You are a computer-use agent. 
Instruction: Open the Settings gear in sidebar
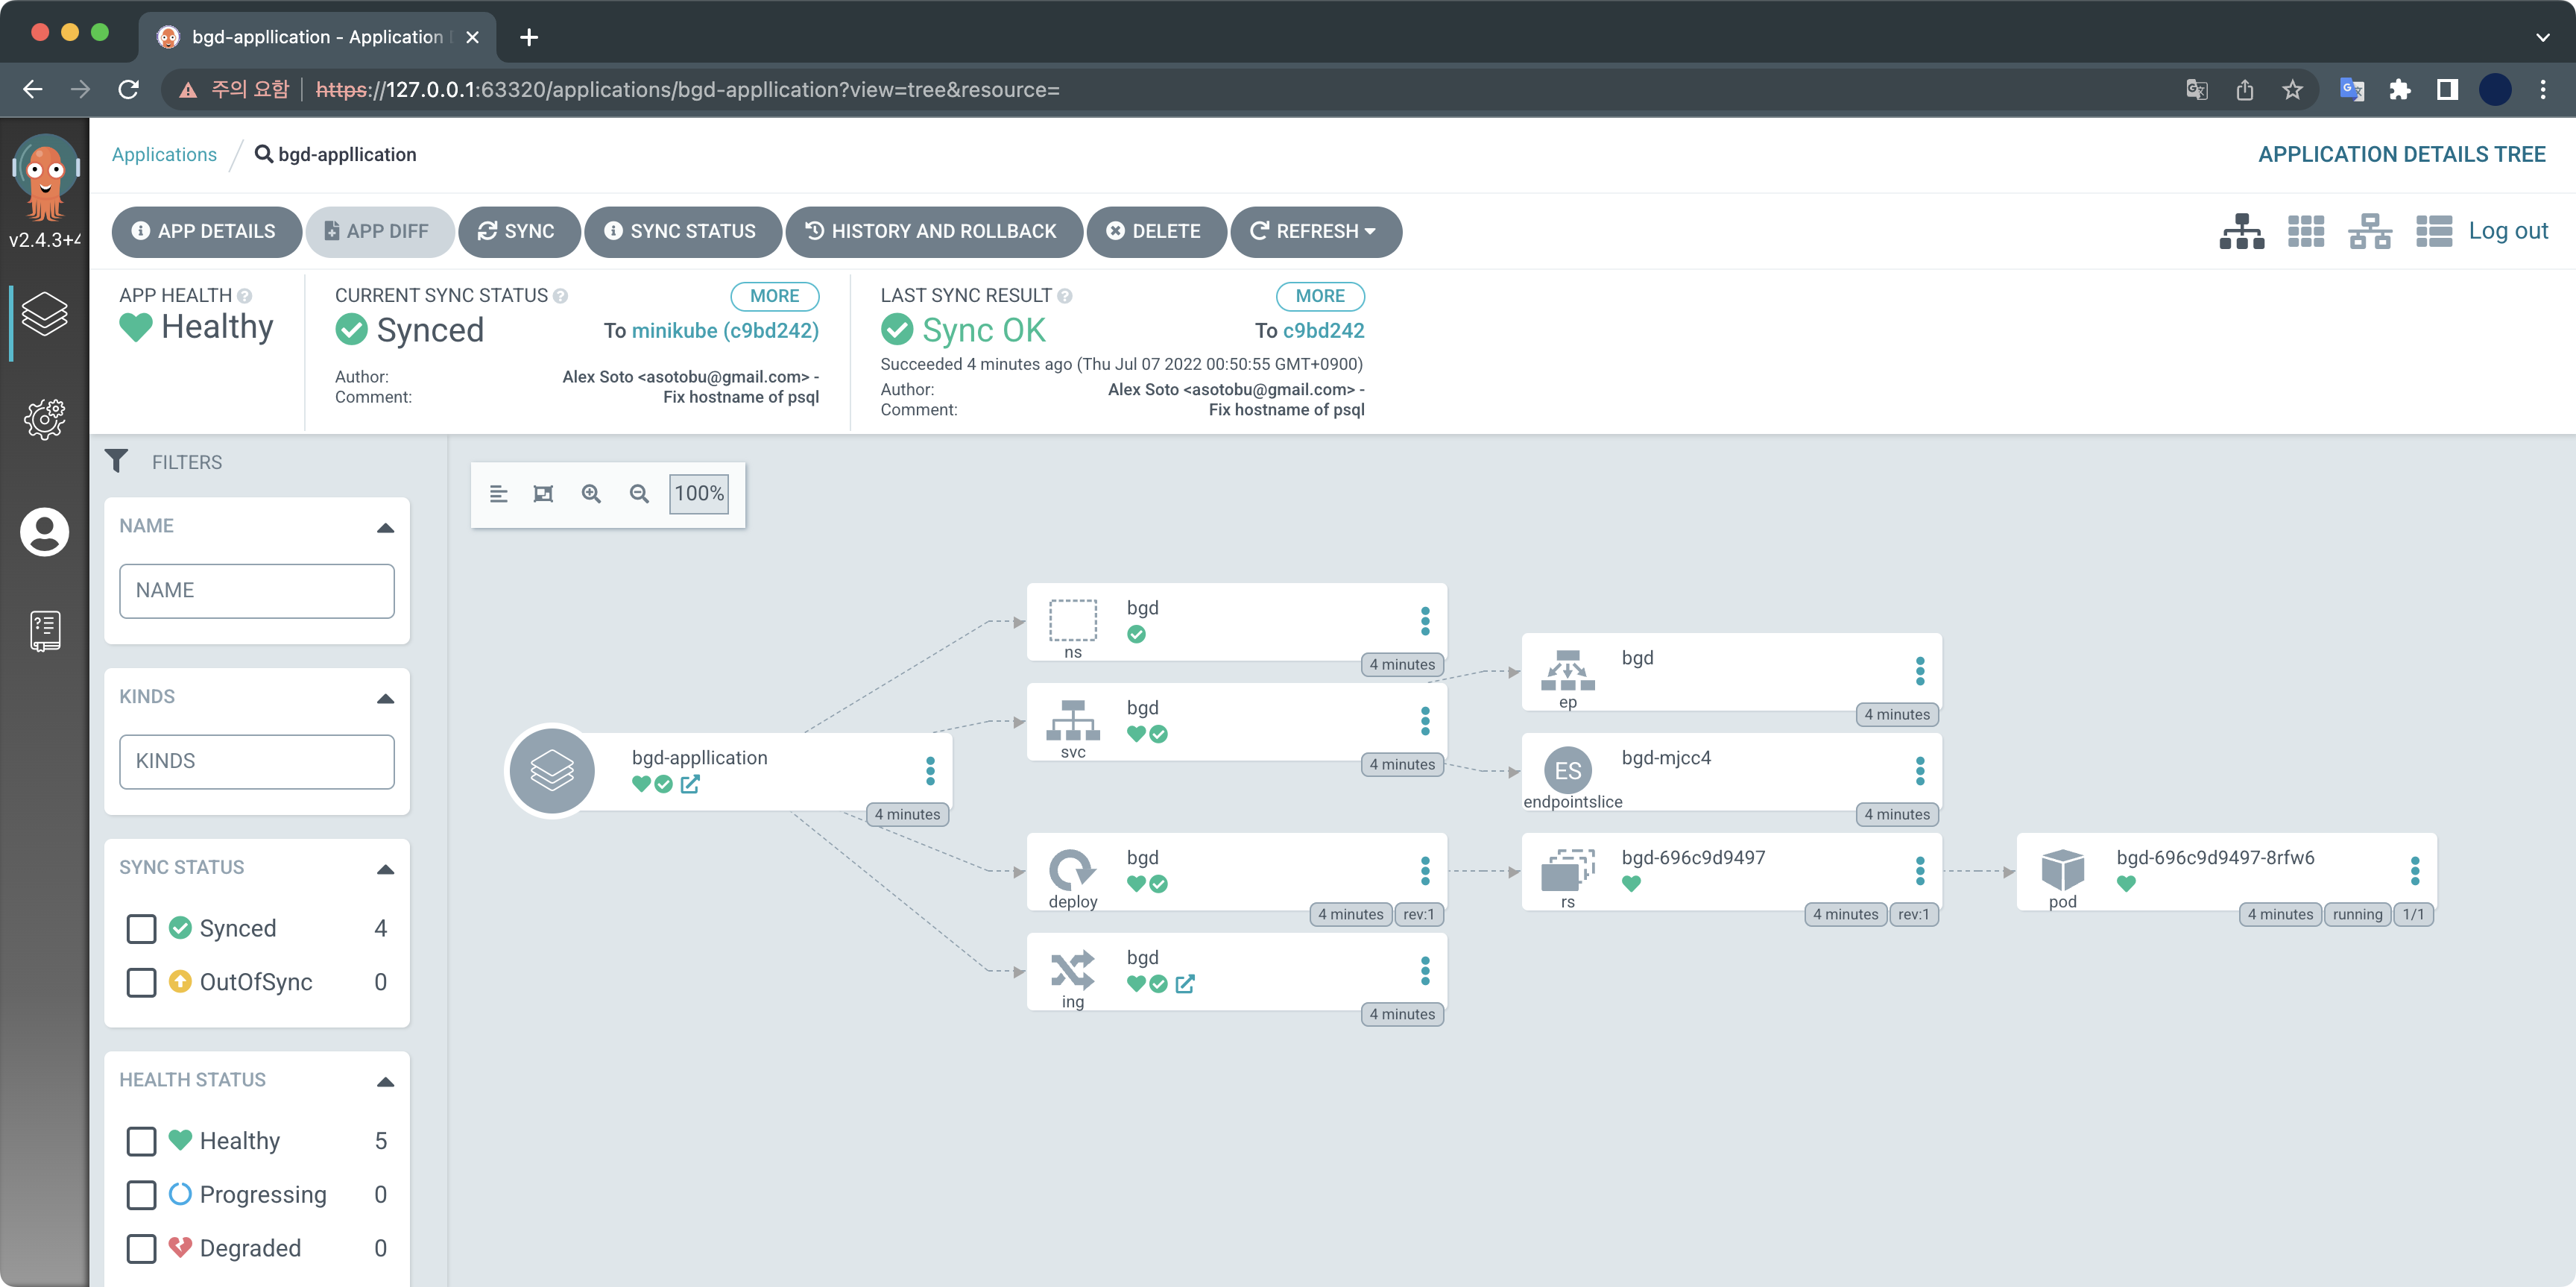[45, 419]
